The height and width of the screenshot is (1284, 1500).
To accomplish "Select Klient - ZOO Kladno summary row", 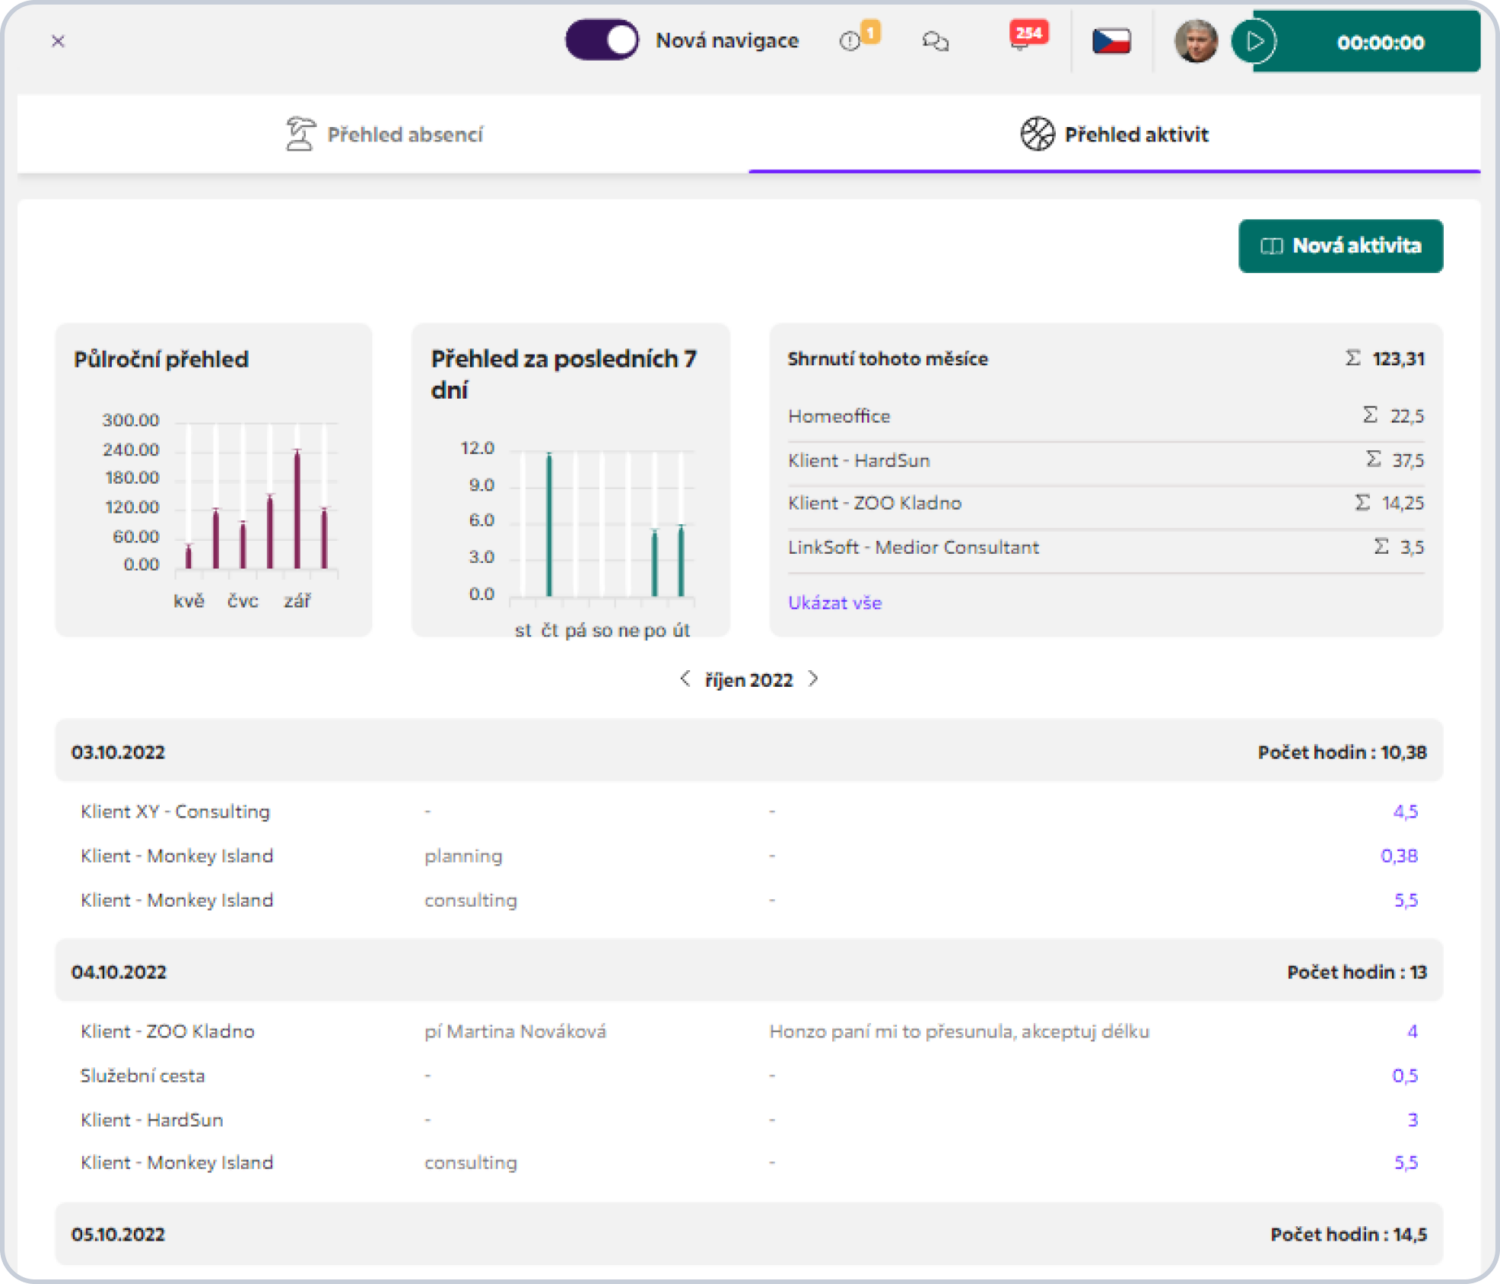I will pyautogui.click(x=1106, y=503).
